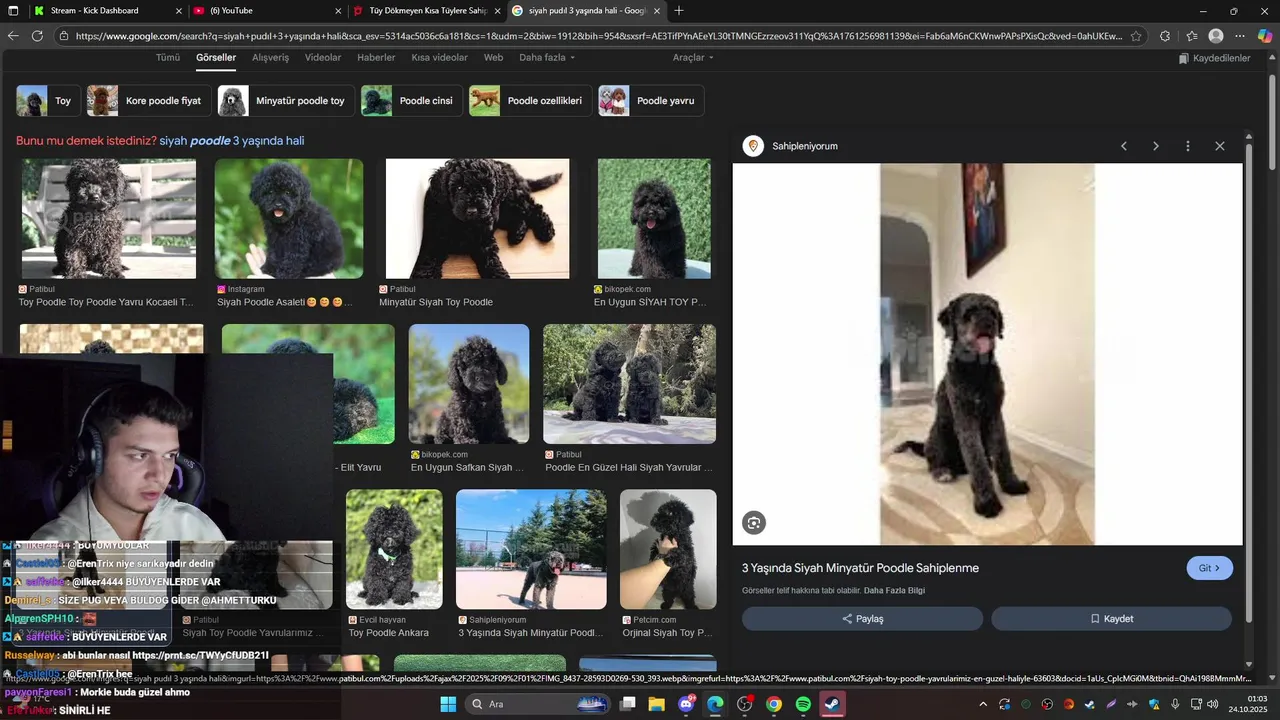Select the Haberler search filter

[376, 58]
